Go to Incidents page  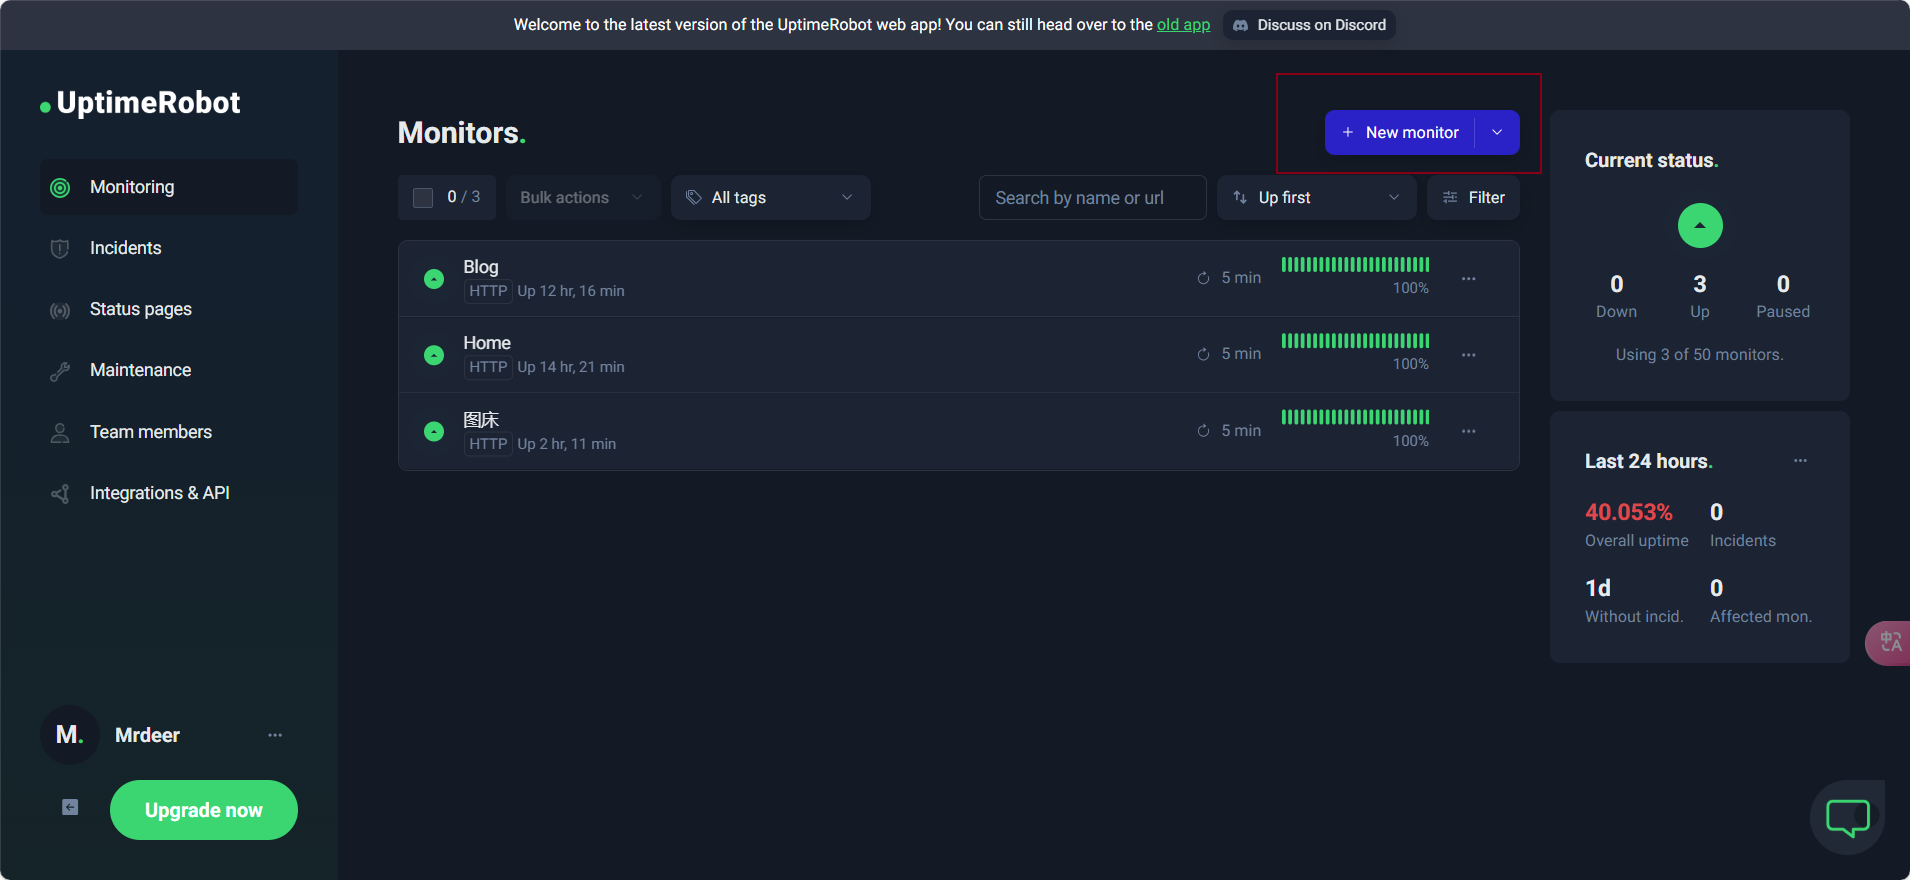point(125,248)
